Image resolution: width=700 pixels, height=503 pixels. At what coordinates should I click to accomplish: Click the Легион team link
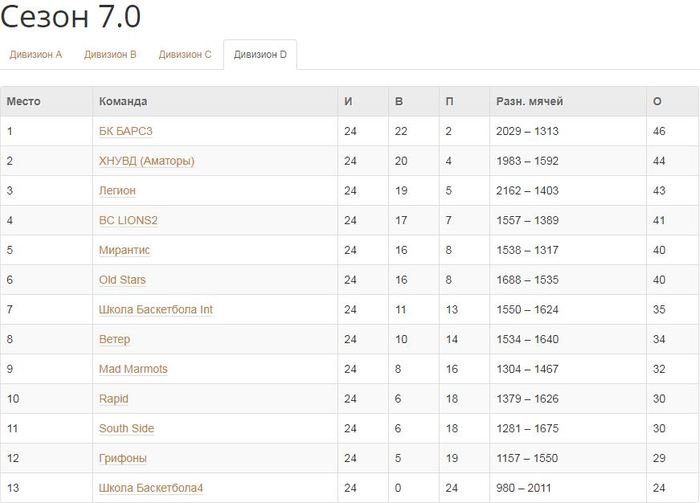(x=117, y=191)
